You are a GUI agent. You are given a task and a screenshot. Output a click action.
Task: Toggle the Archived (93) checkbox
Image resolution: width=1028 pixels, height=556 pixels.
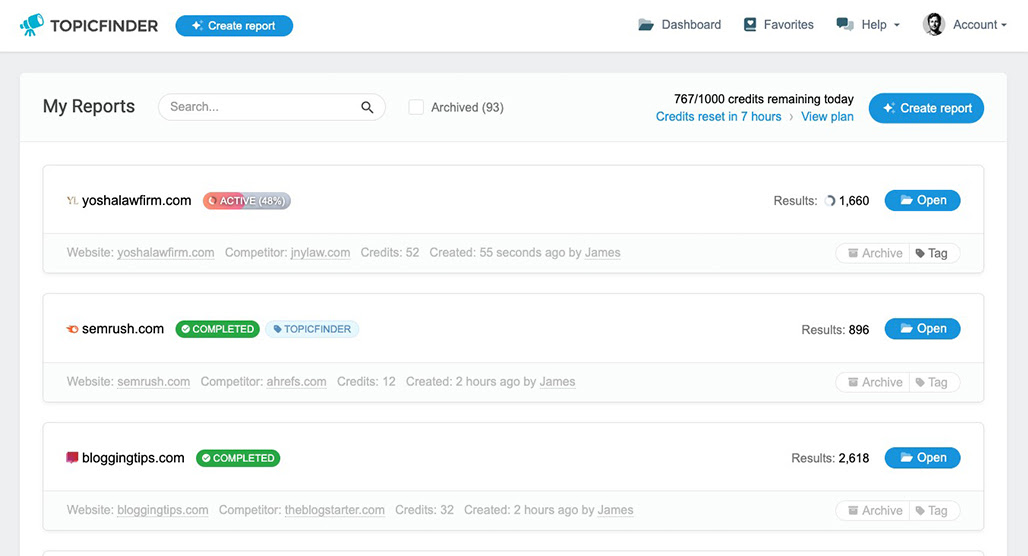click(416, 107)
